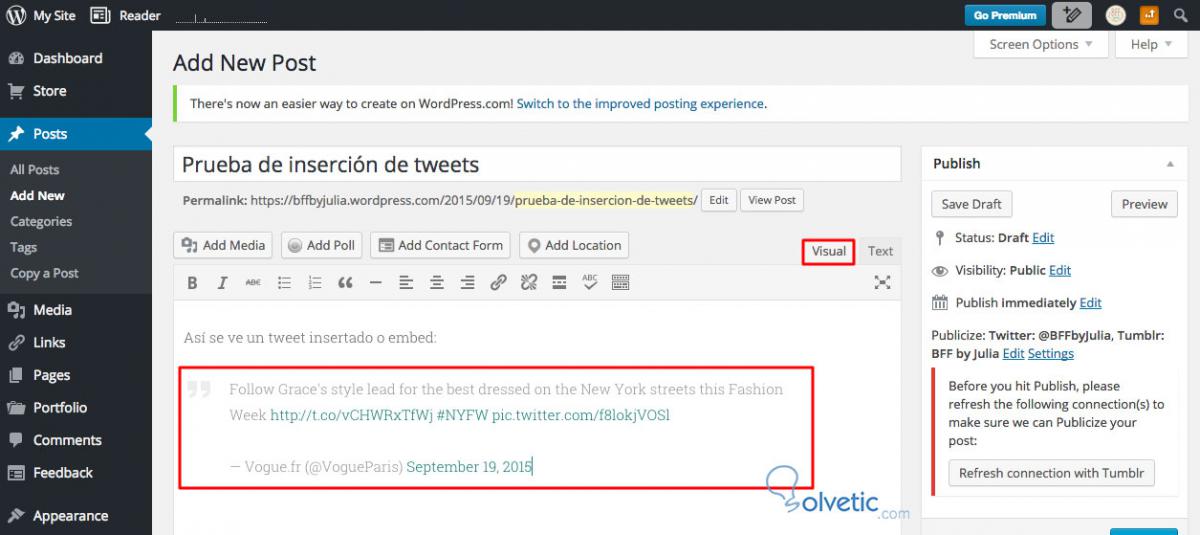1200x535 pixels.
Task: Click the Add Poll button
Action: tap(322, 245)
